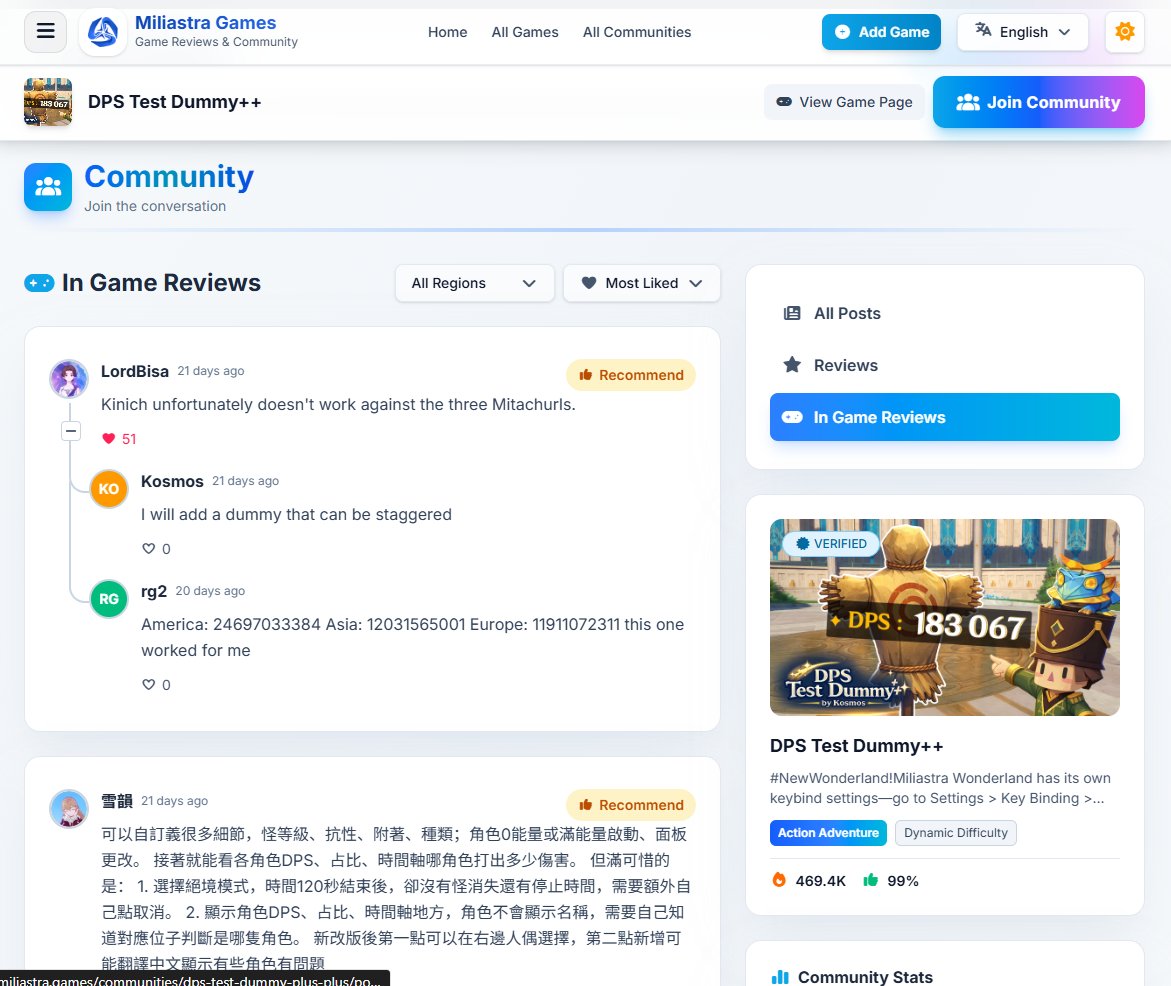The width and height of the screenshot is (1171, 986).
Task: Click the "21 days ago" timestamp beside Kosmos
Action: point(246,481)
